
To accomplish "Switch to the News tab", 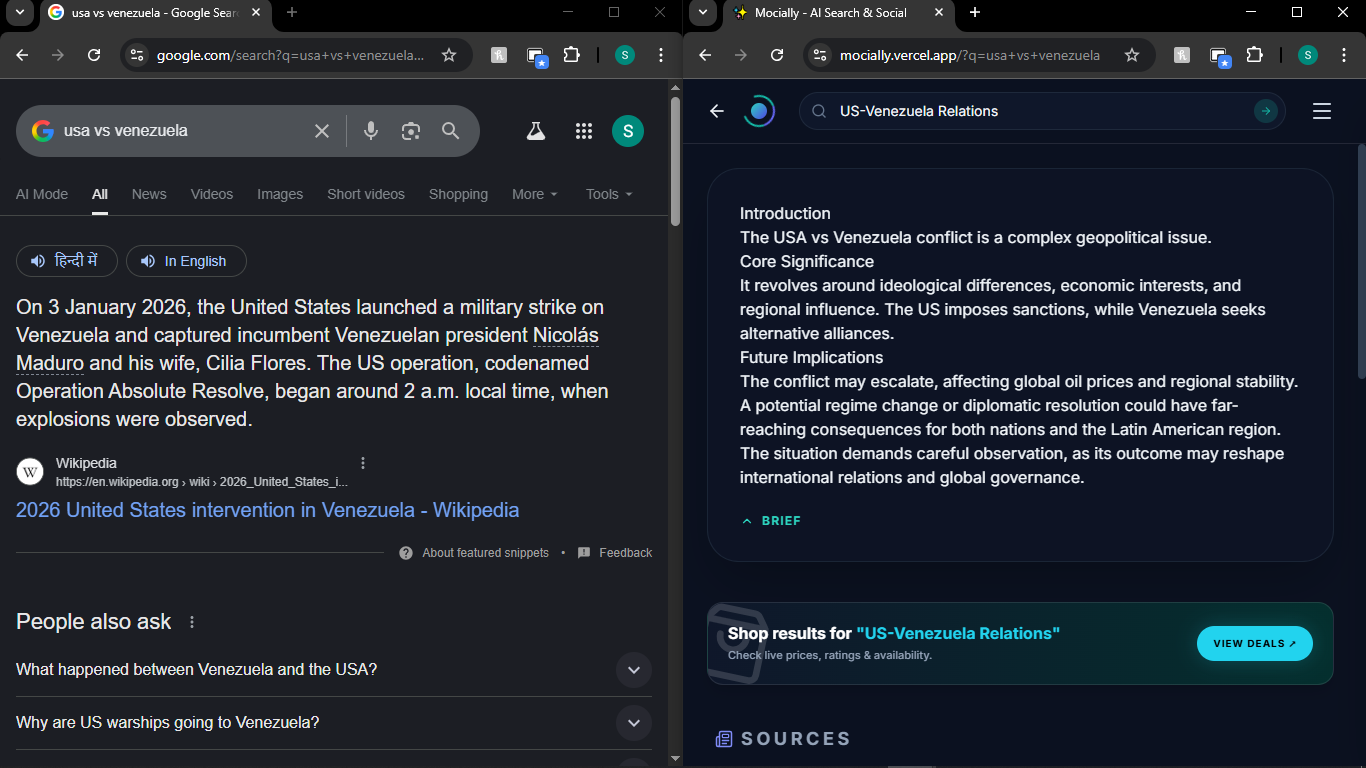I will [148, 194].
